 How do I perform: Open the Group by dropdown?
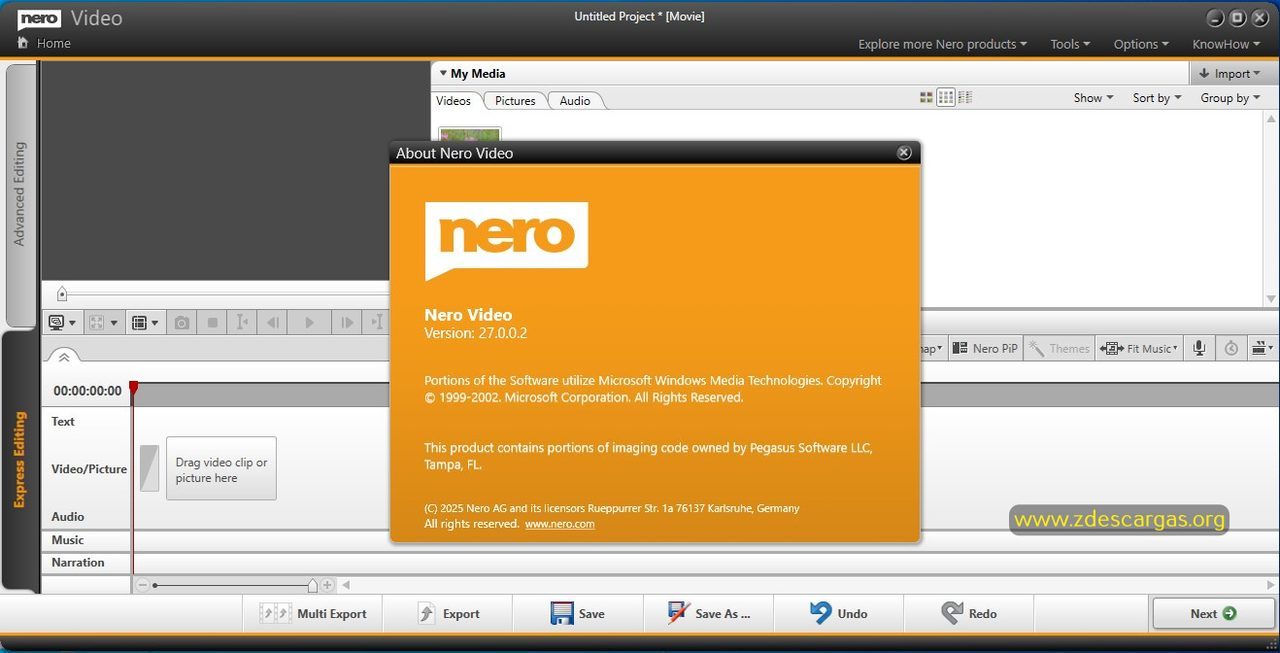[x=1230, y=98]
